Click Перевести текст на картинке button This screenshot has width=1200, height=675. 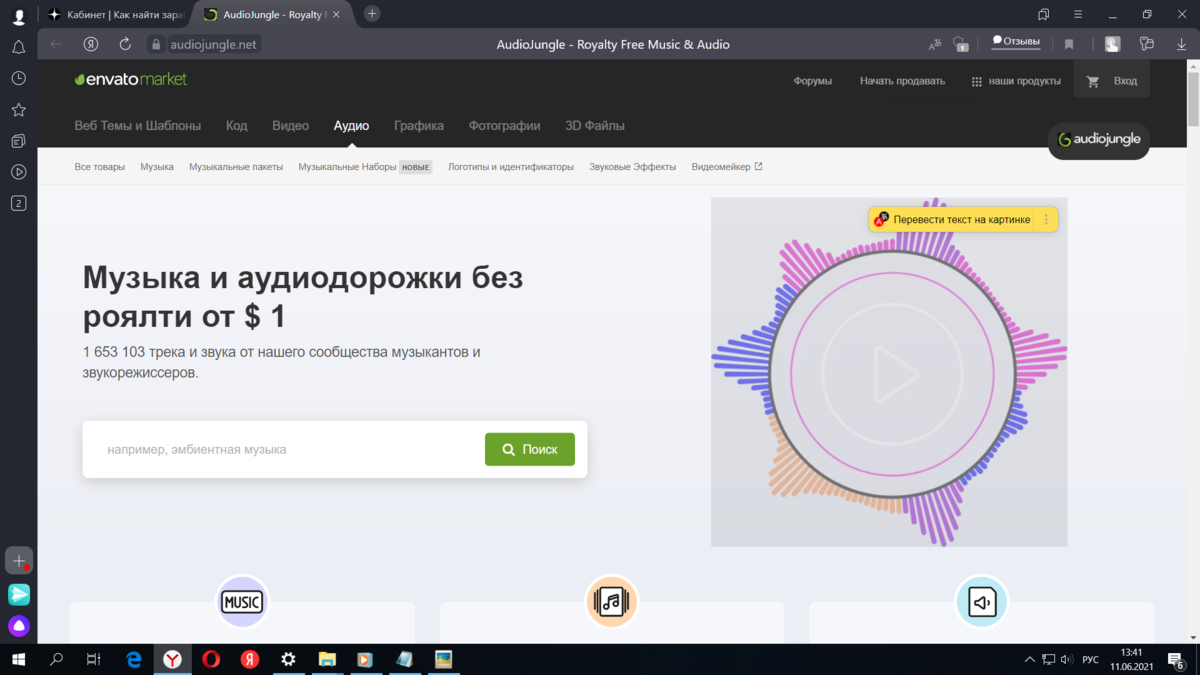click(x=952, y=220)
